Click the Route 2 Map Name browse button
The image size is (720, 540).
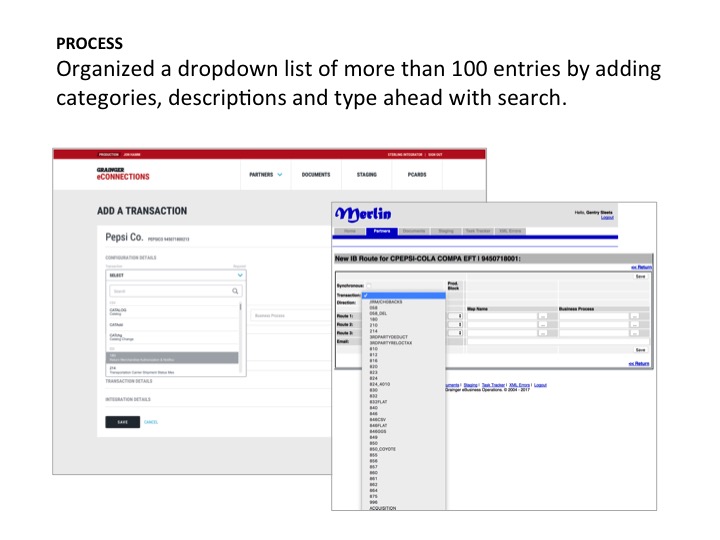click(x=543, y=324)
